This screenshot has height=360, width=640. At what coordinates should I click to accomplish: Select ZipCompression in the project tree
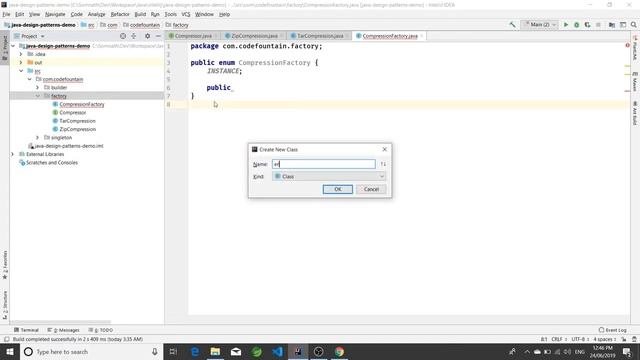click(x=78, y=129)
